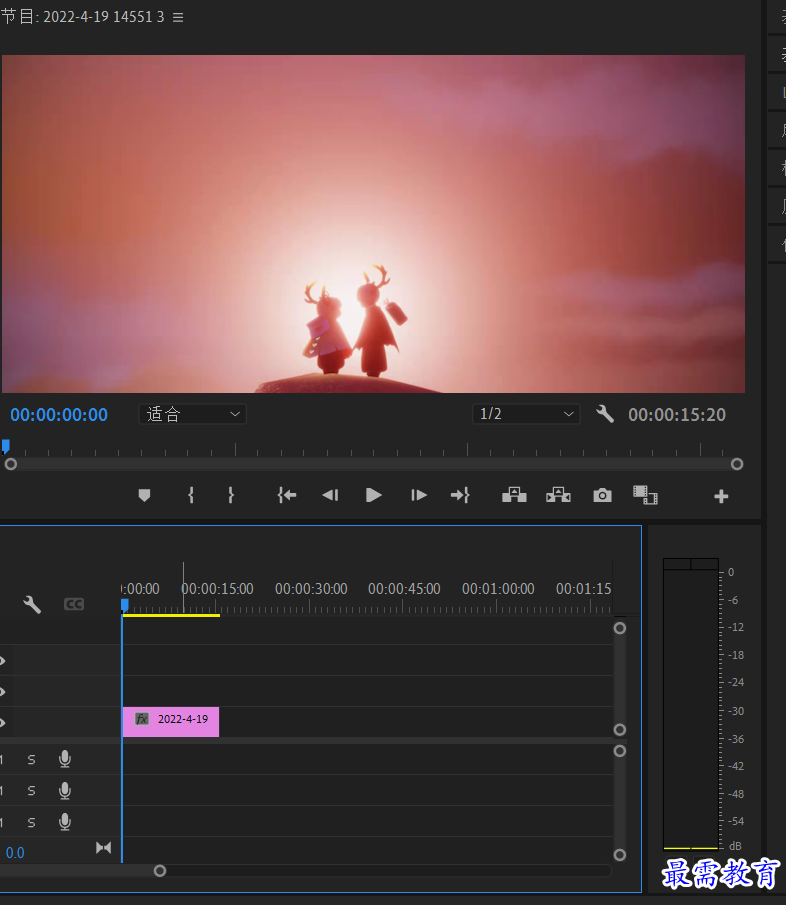Click the timeline horizontal zoom scrollbar handle
Screen dimensions: 786x905
pos(160,870)
